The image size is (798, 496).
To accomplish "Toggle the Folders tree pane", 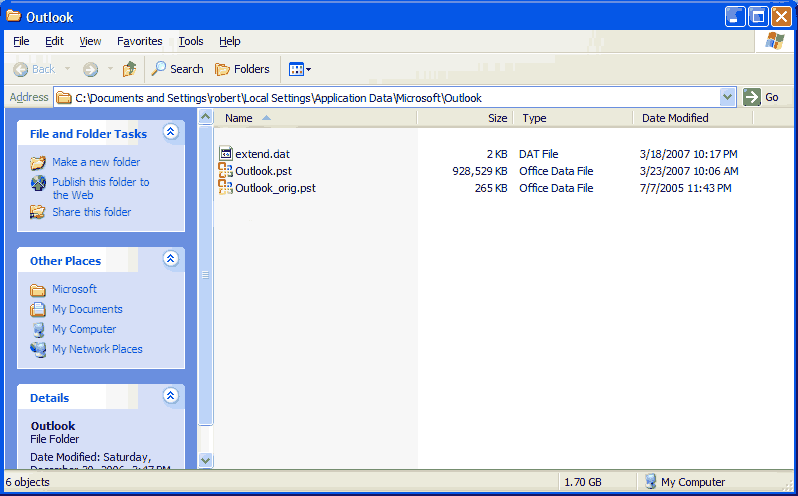I will tap(242, 69).
